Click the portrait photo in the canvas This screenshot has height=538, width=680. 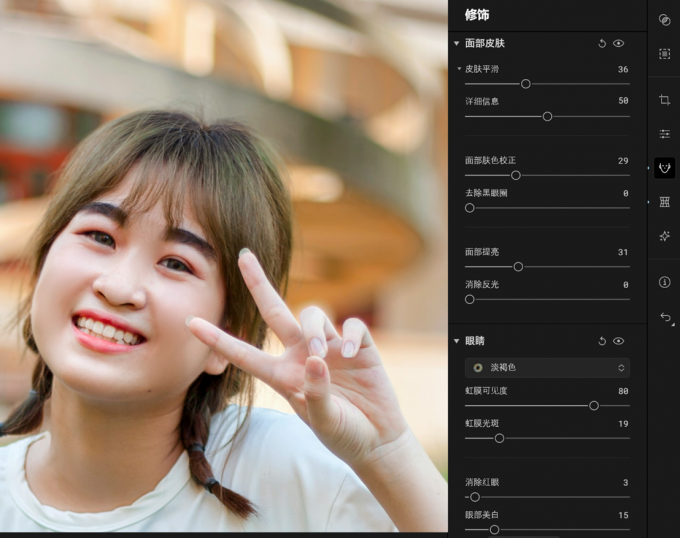tap(224, 266)
